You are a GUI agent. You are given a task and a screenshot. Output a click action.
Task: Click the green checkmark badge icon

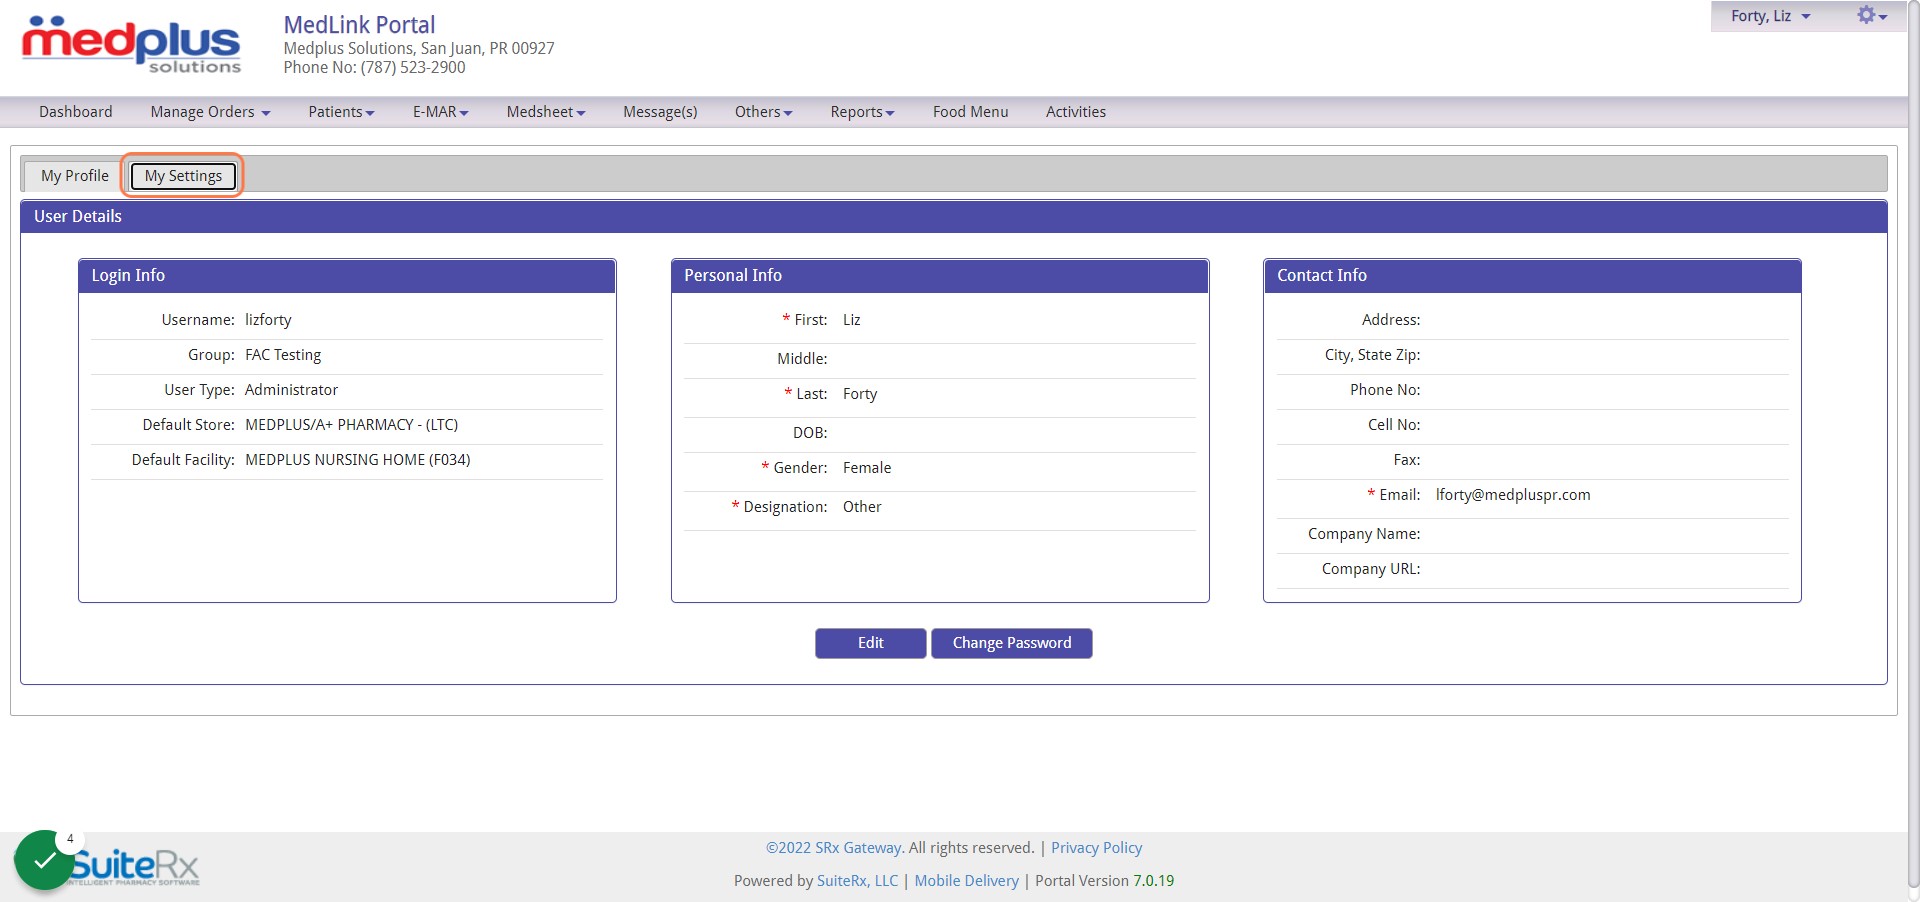pos(44,860)
